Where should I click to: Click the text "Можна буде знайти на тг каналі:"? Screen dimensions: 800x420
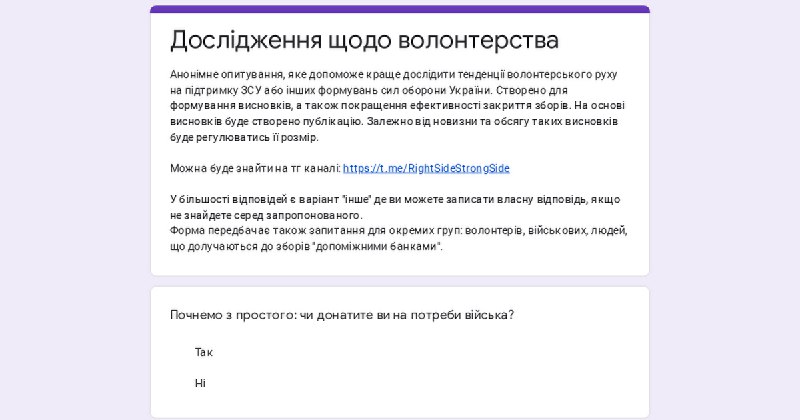click(x=255, y=168)
